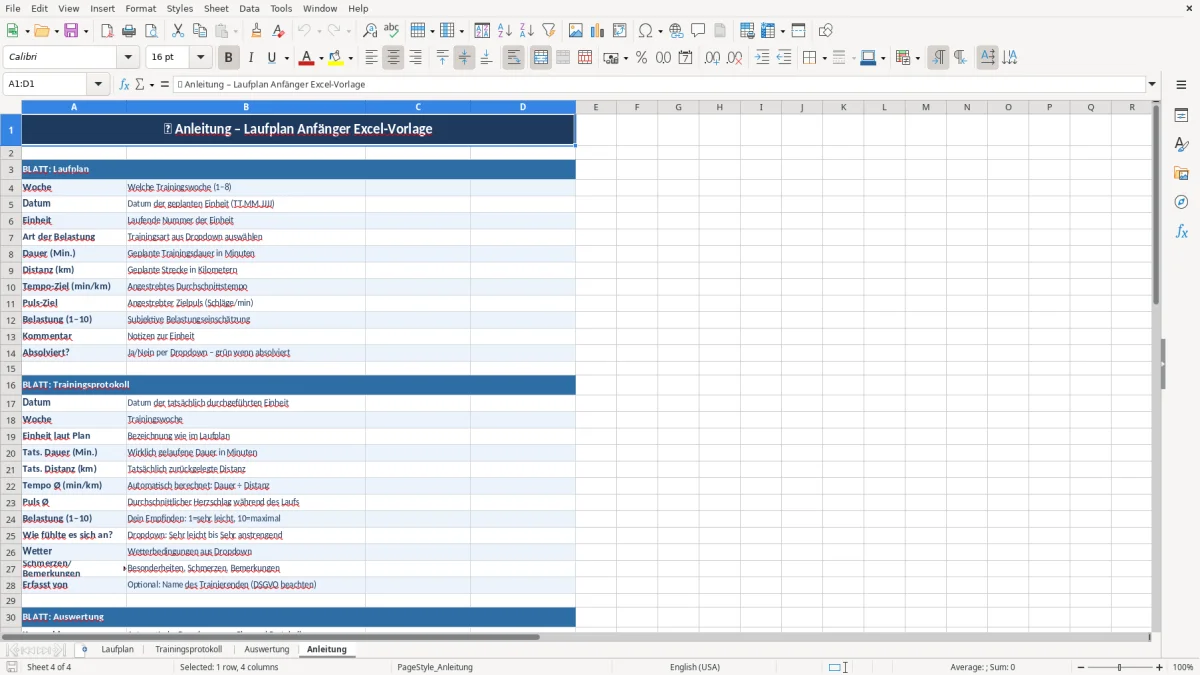Open Function Wizard beside the Name Box
Image resolution: width=1200 pixels, height=675 pixels.
point(124,85)
